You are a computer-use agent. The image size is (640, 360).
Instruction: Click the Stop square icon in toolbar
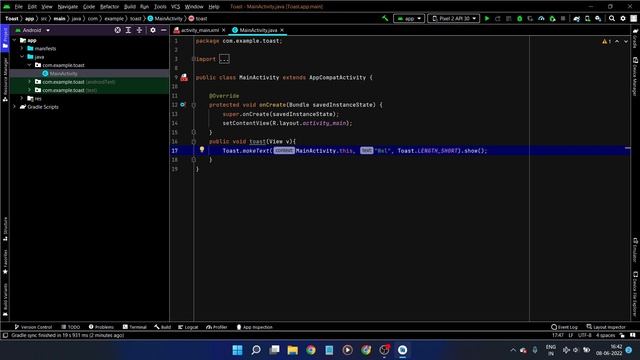pos(563,18)
